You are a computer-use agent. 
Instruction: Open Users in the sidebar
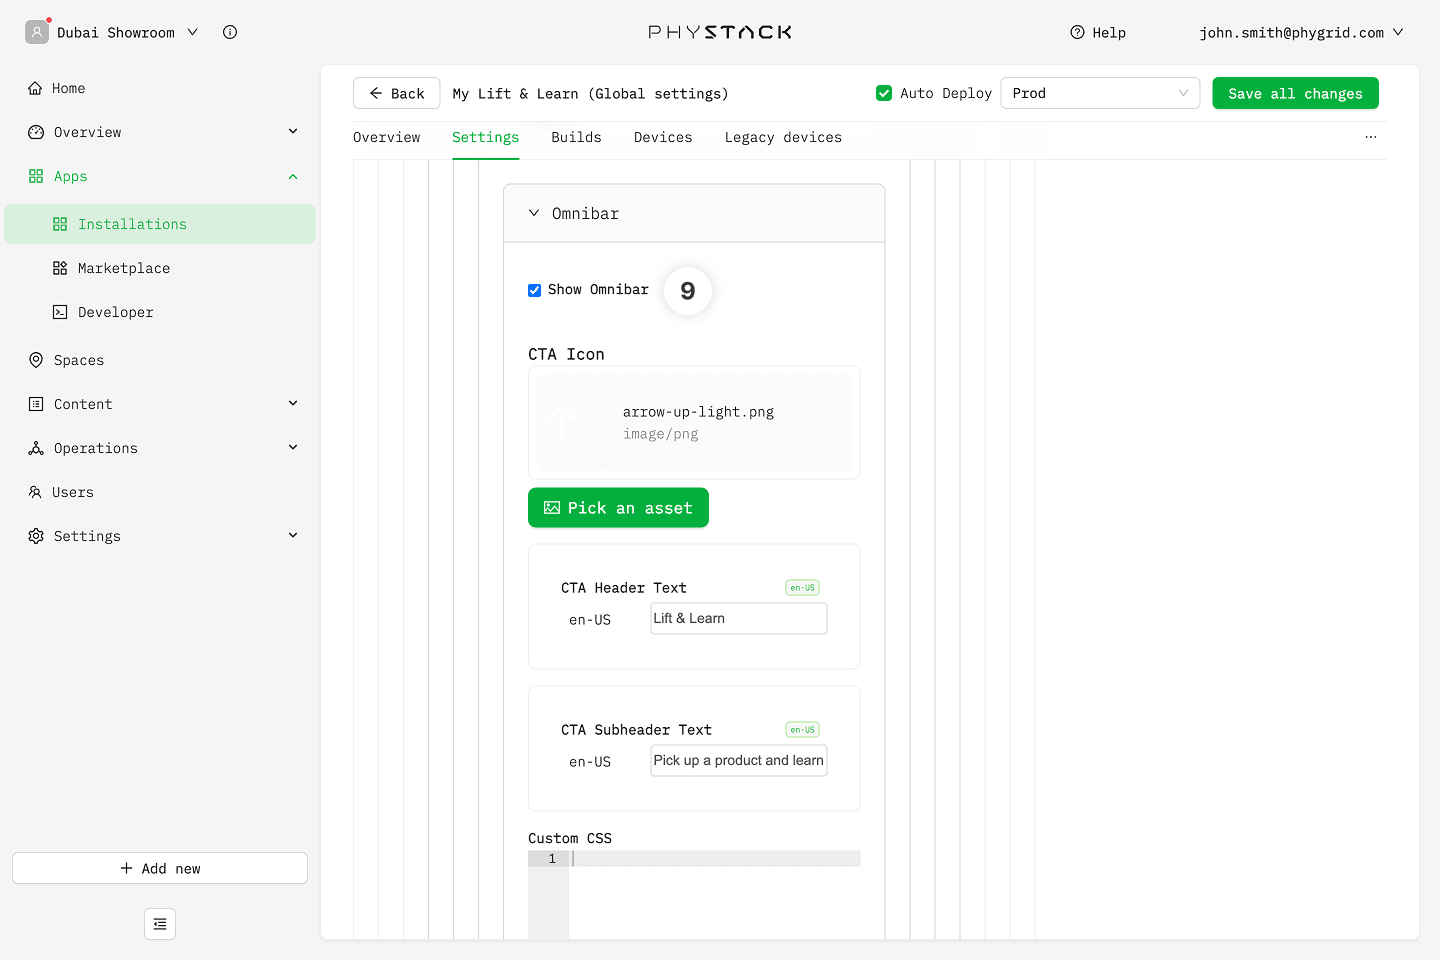point(160,492)
